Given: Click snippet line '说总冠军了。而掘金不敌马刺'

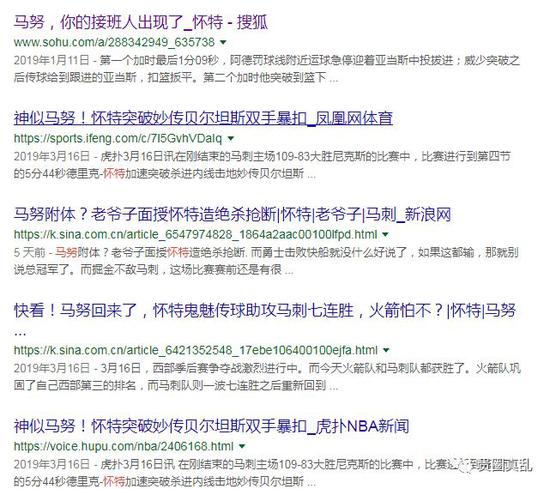Looking at the screenshot, I should (153, 270).
